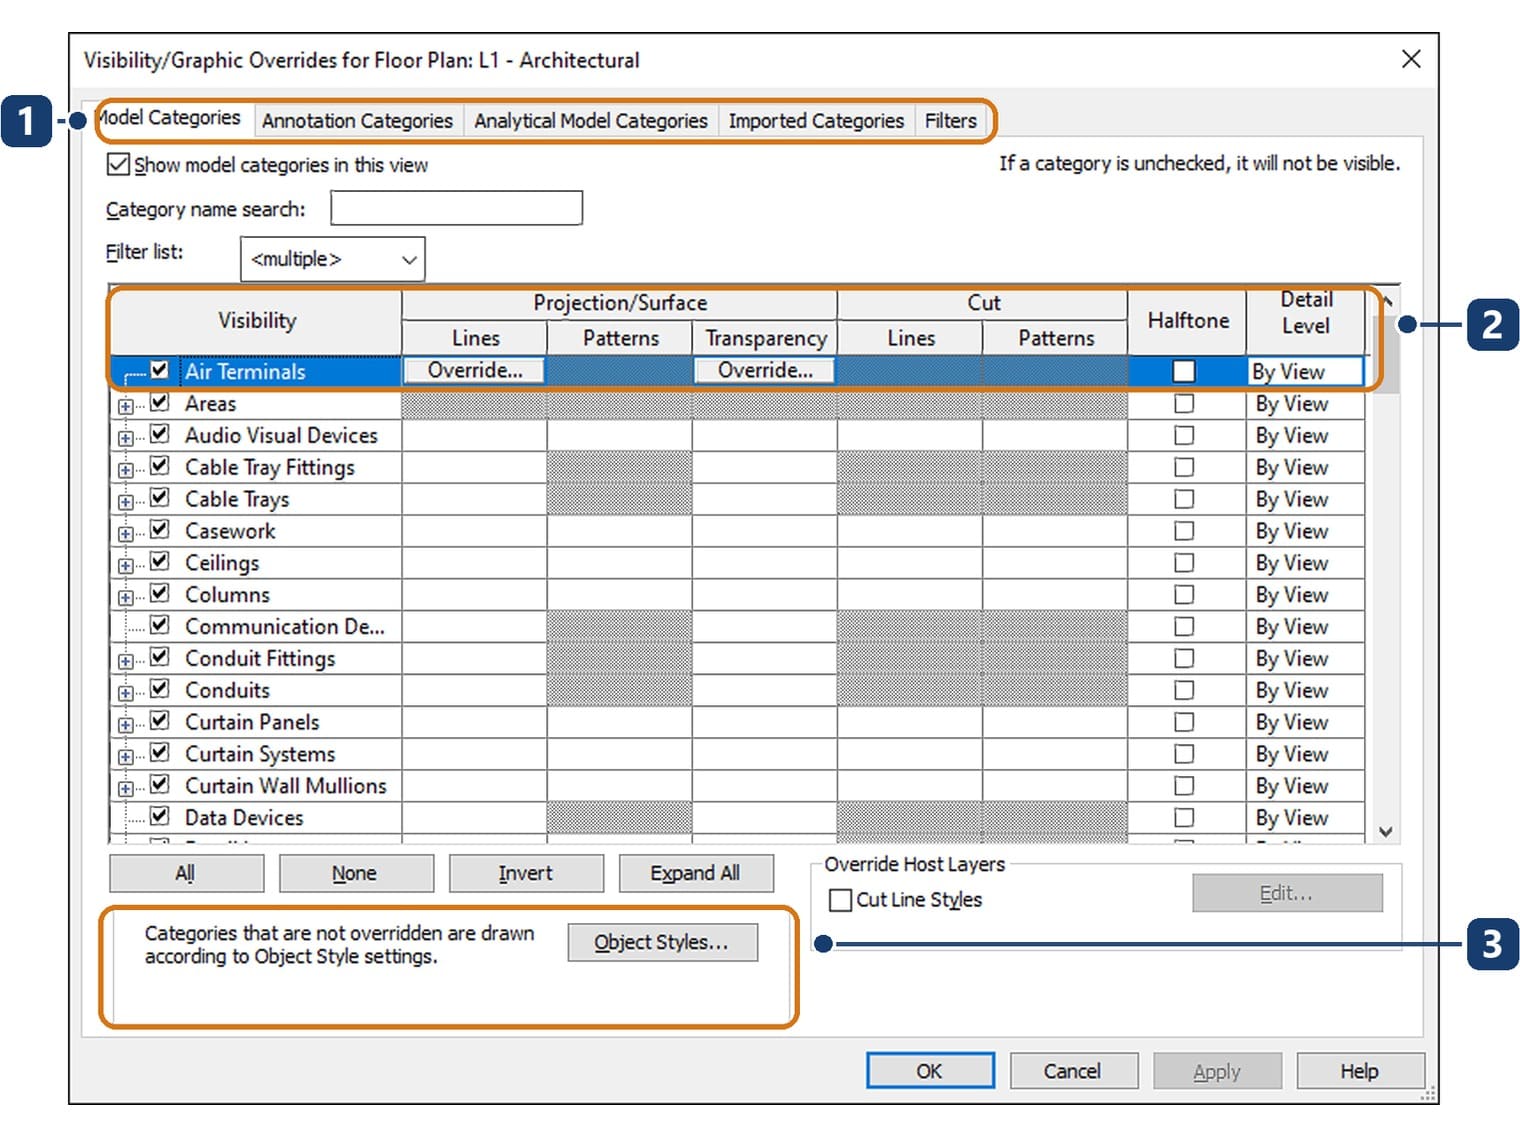Toggle the Casework visibility checkbox

159,530
